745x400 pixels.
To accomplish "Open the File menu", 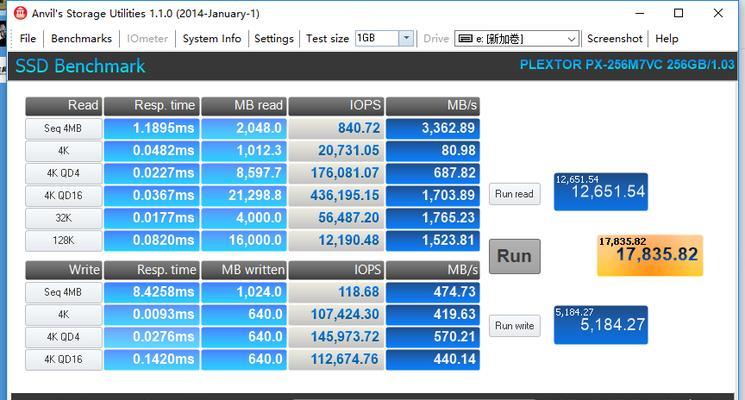I will click(x=28, y=38).
